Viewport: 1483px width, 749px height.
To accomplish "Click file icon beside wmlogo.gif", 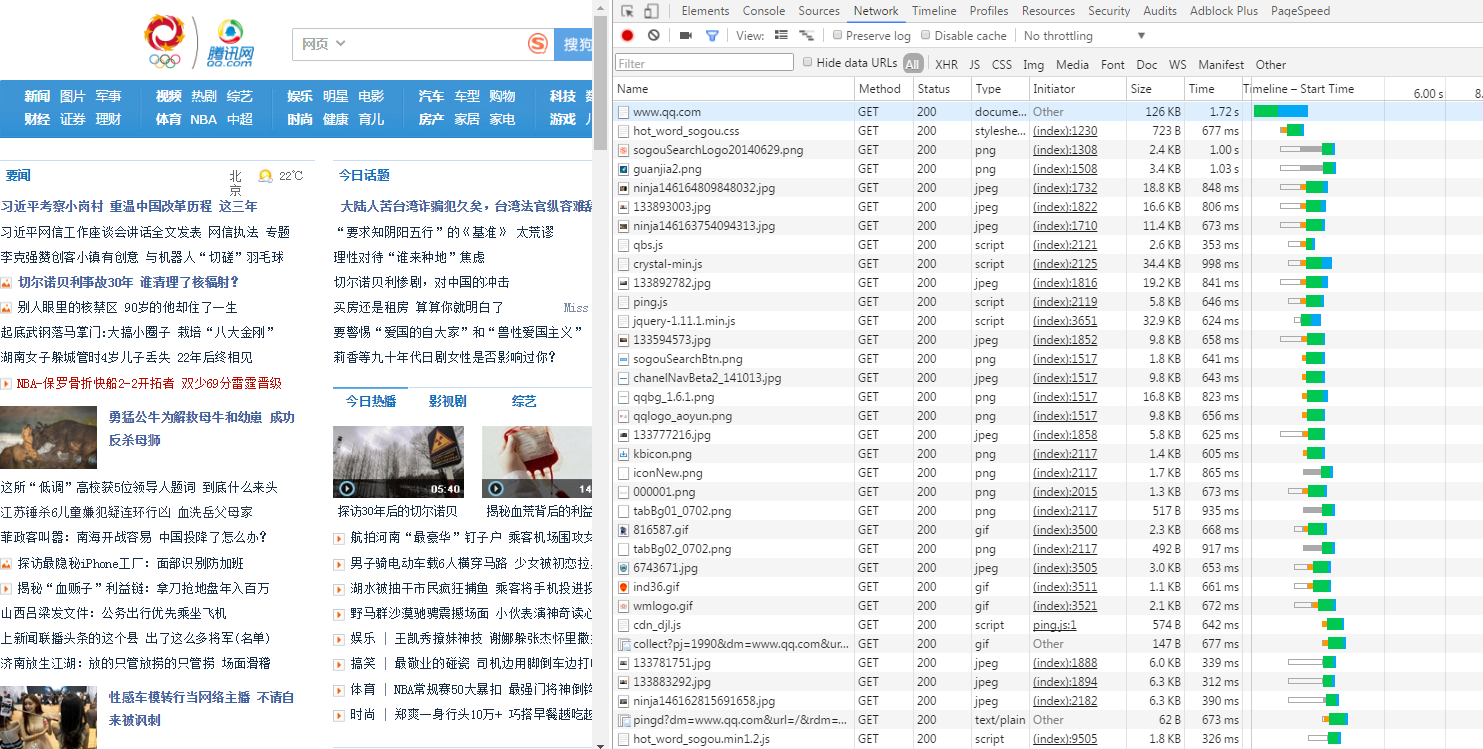I will click(623, 606).
